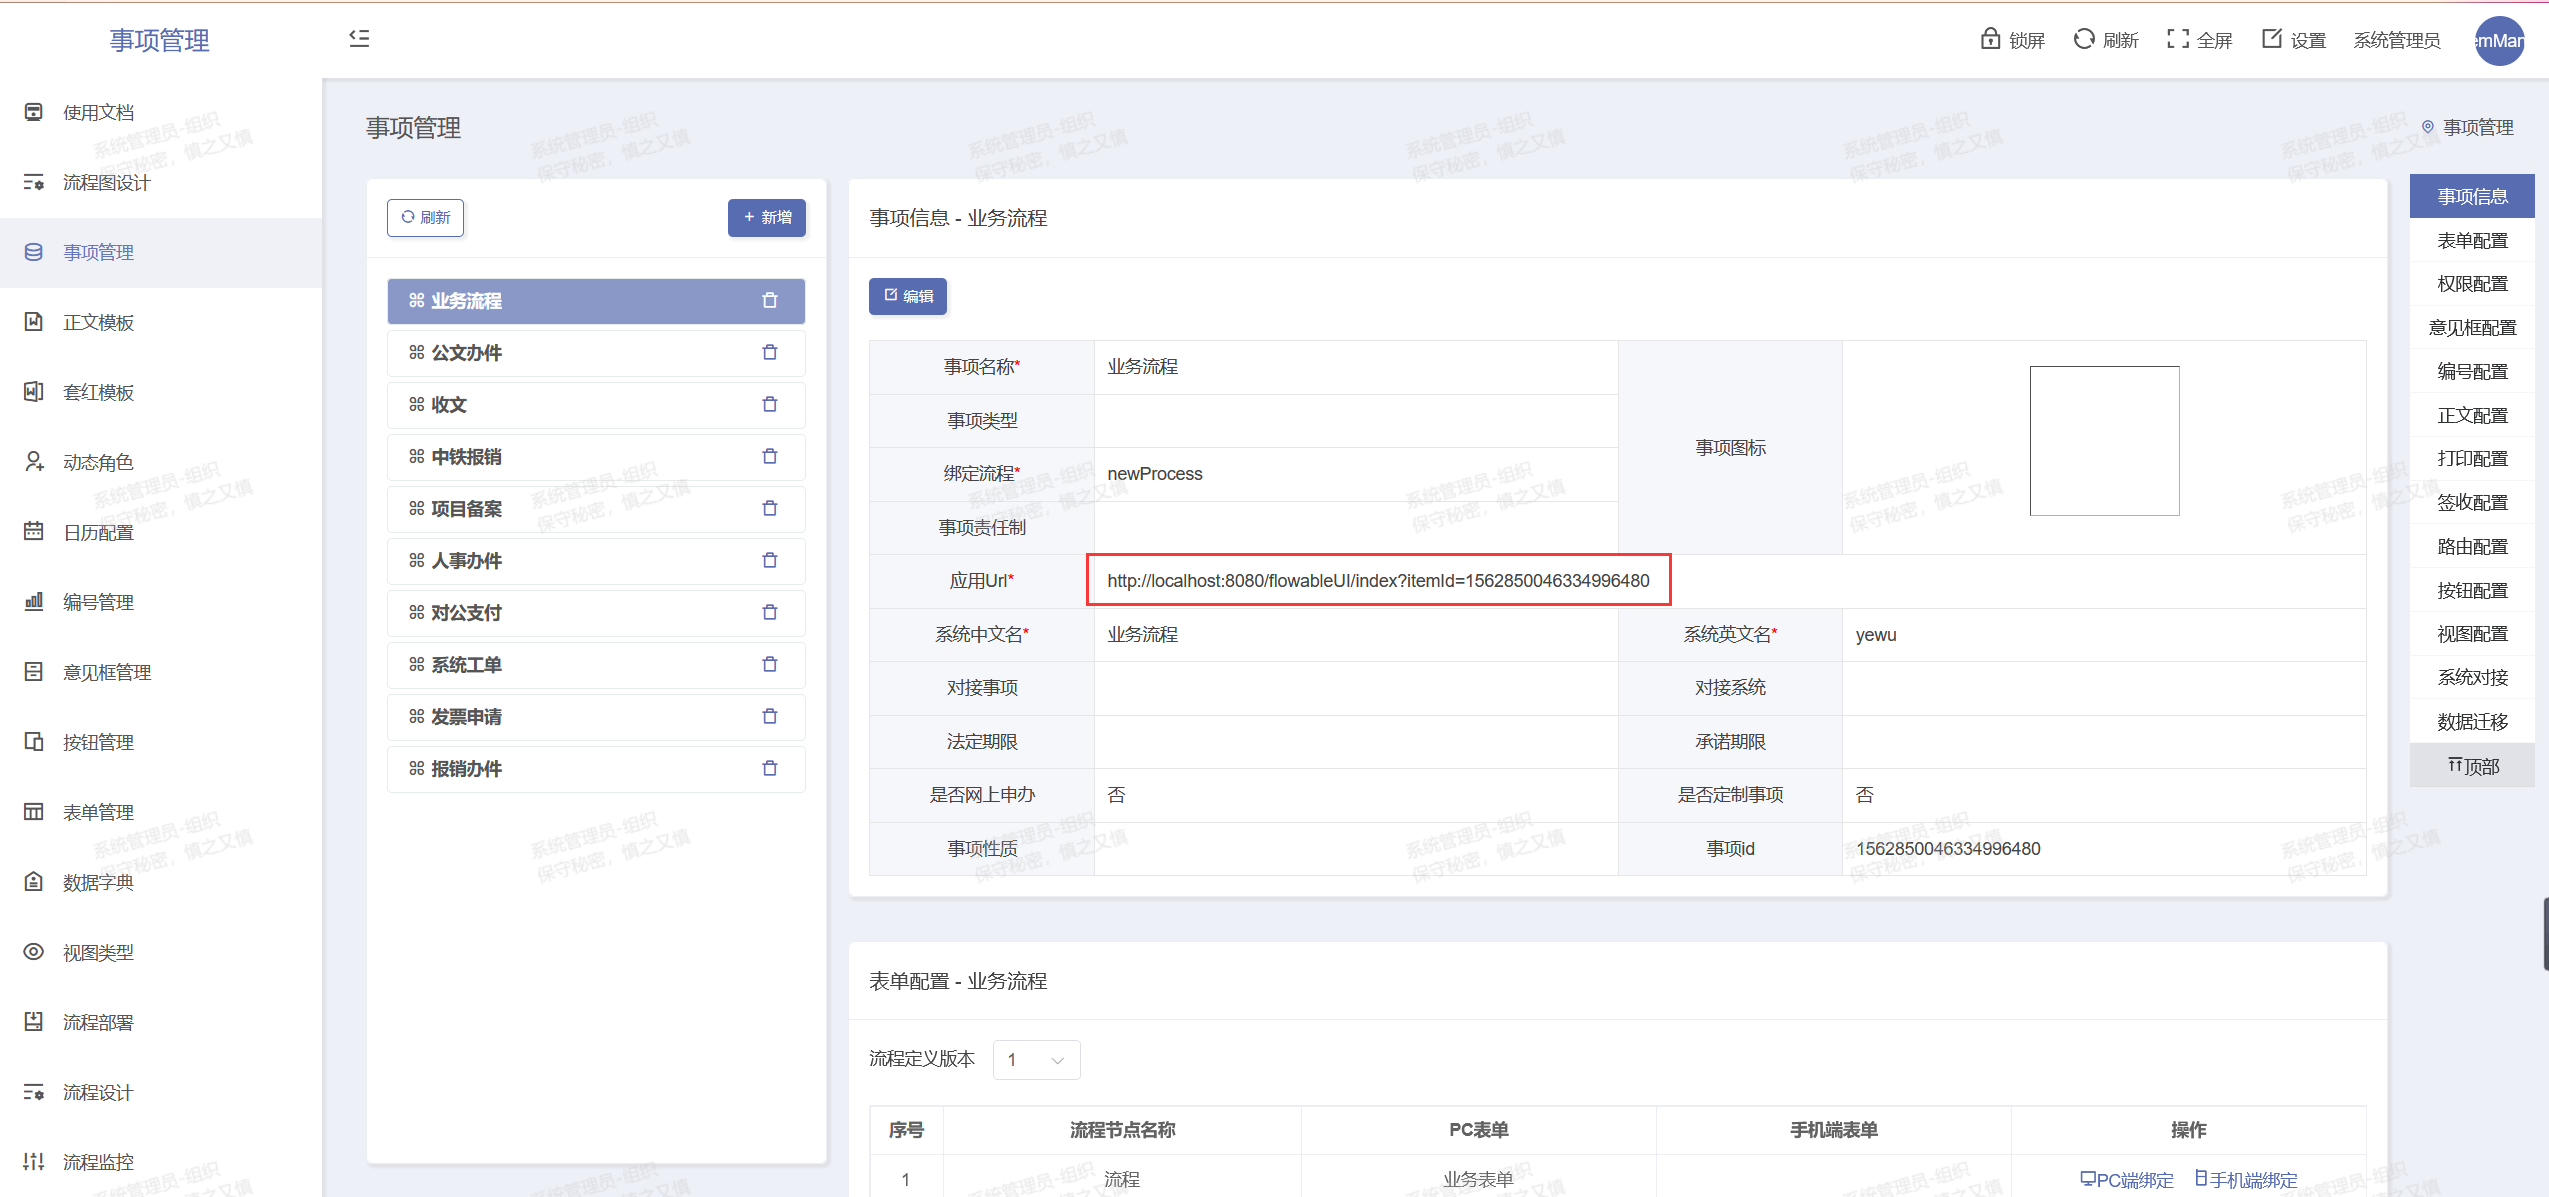Jump to 数据迁移 anchor tab

[x=2472, y=721]
